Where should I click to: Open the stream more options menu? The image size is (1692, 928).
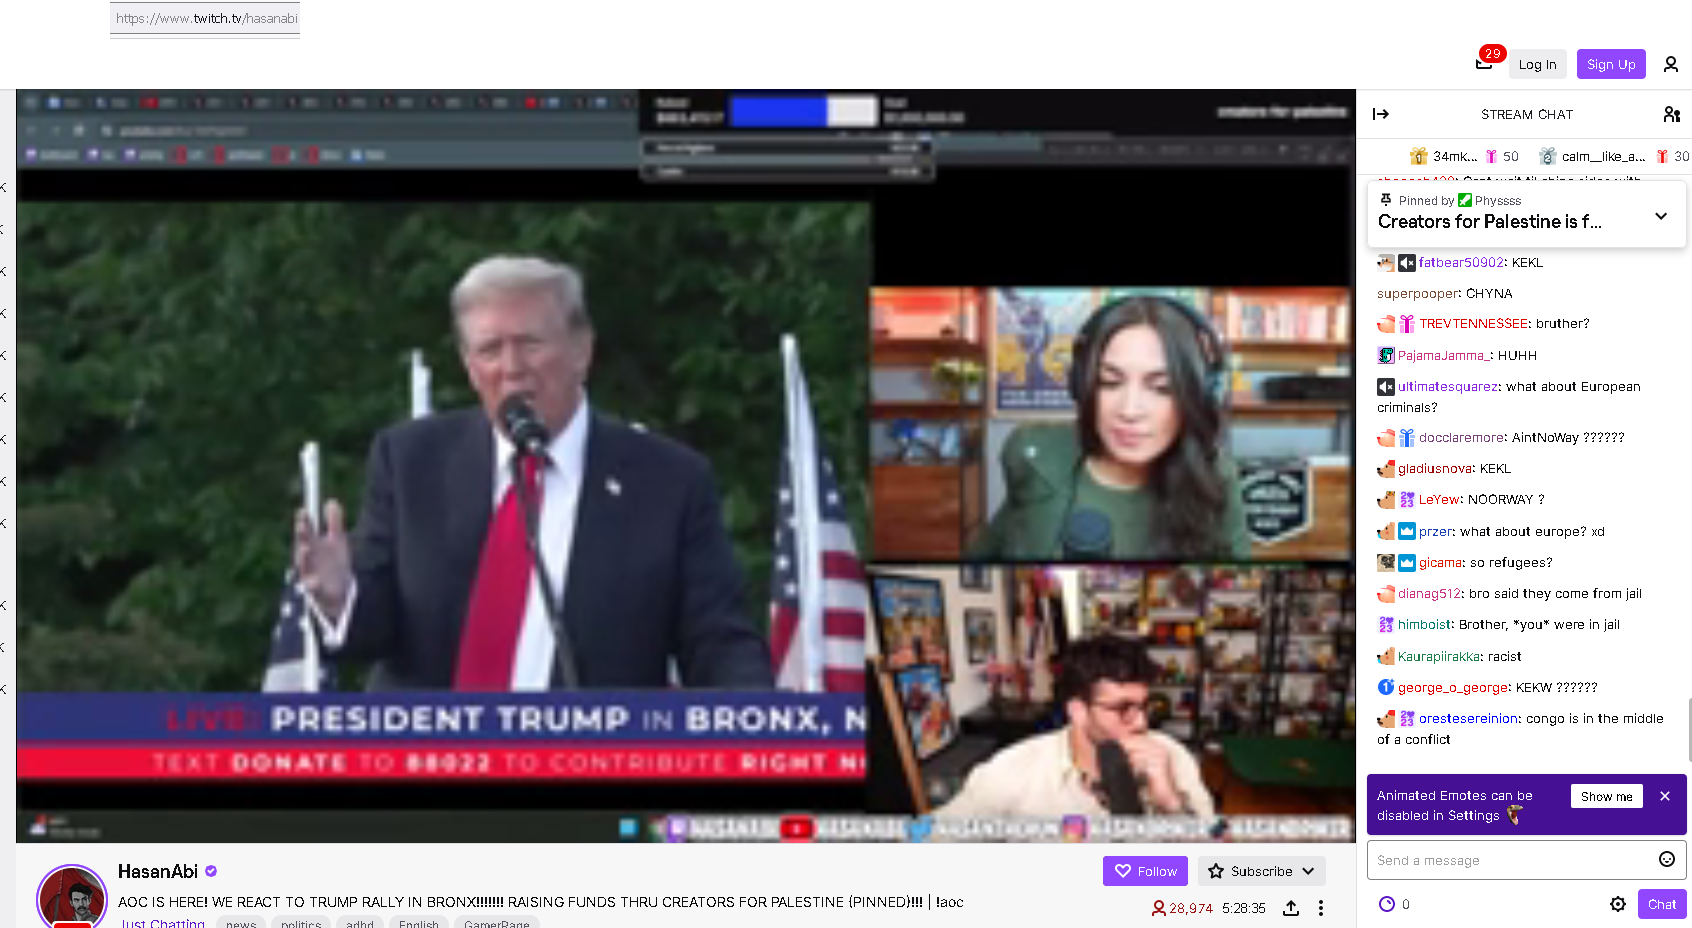click(1321, 908)
